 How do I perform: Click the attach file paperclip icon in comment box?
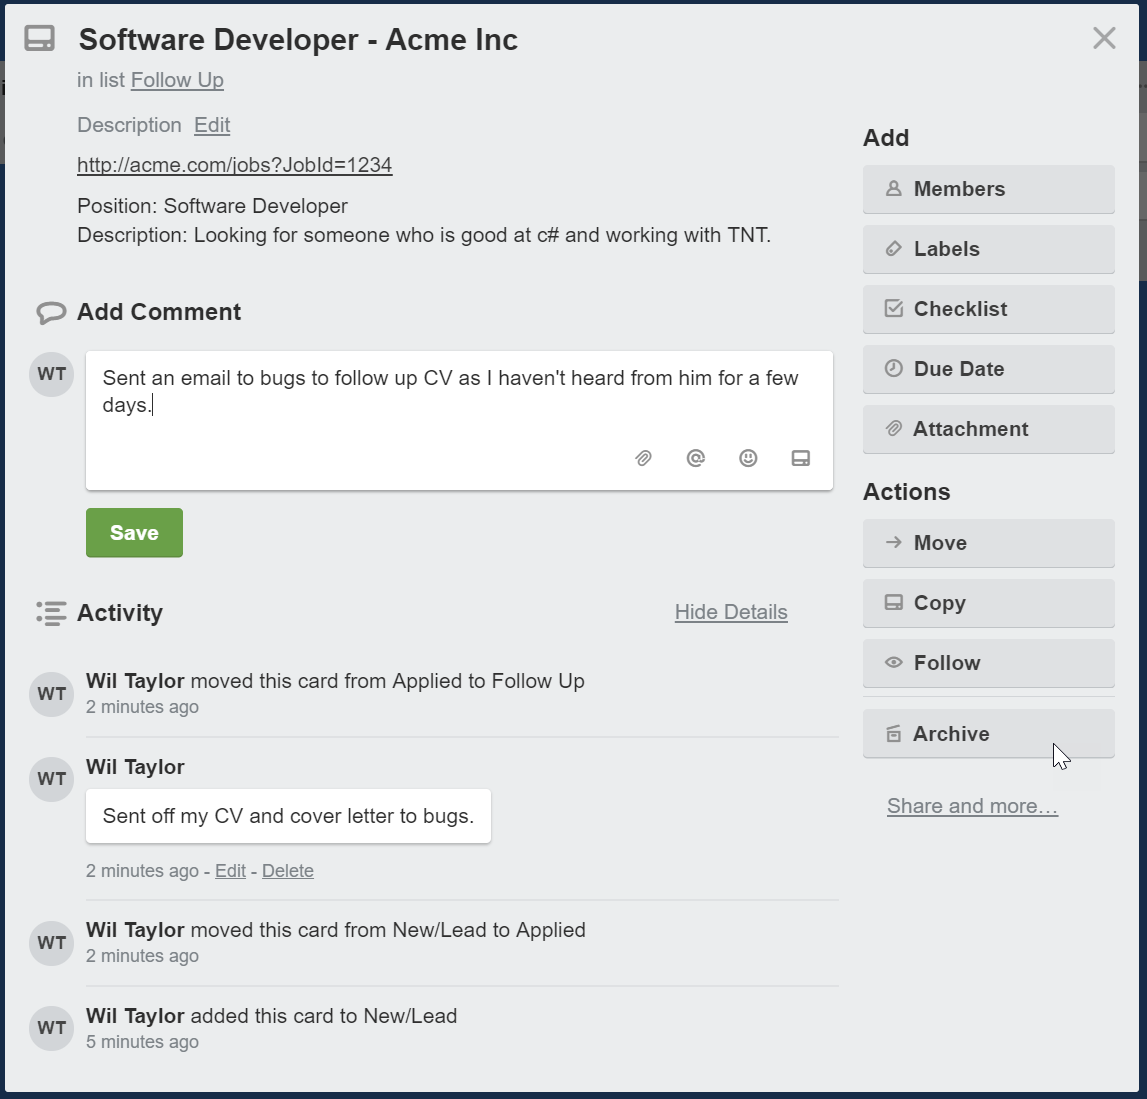(x=644, y=458)
